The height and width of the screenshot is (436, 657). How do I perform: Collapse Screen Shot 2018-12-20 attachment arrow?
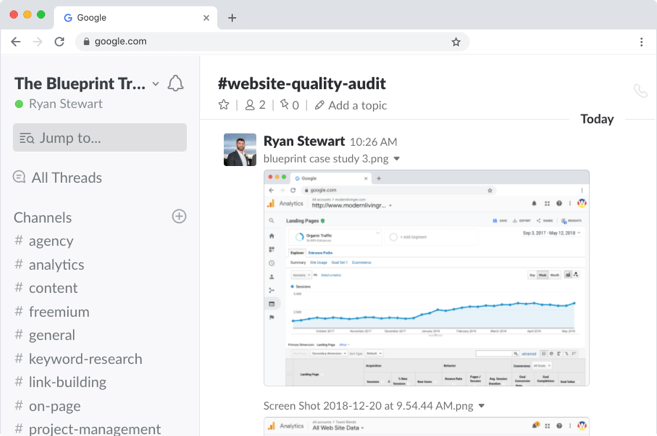(481, 405)
